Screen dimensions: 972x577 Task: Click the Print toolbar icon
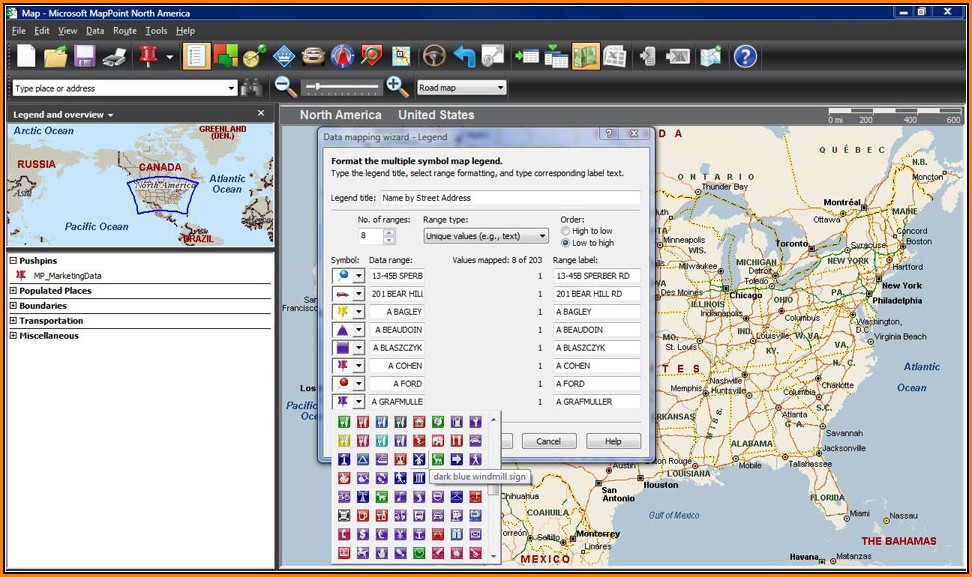[x=114, y=56]
